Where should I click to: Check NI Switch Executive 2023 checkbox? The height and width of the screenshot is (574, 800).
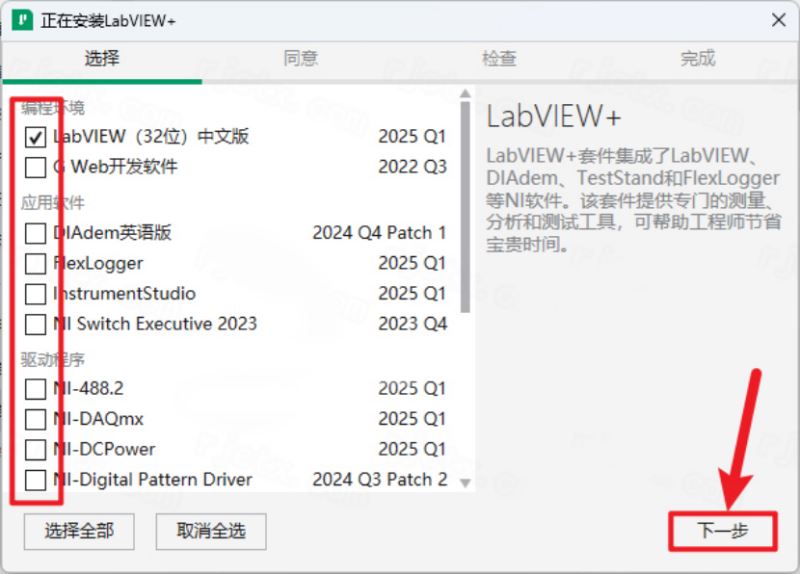pyautogui.click(x=35, y=325)
